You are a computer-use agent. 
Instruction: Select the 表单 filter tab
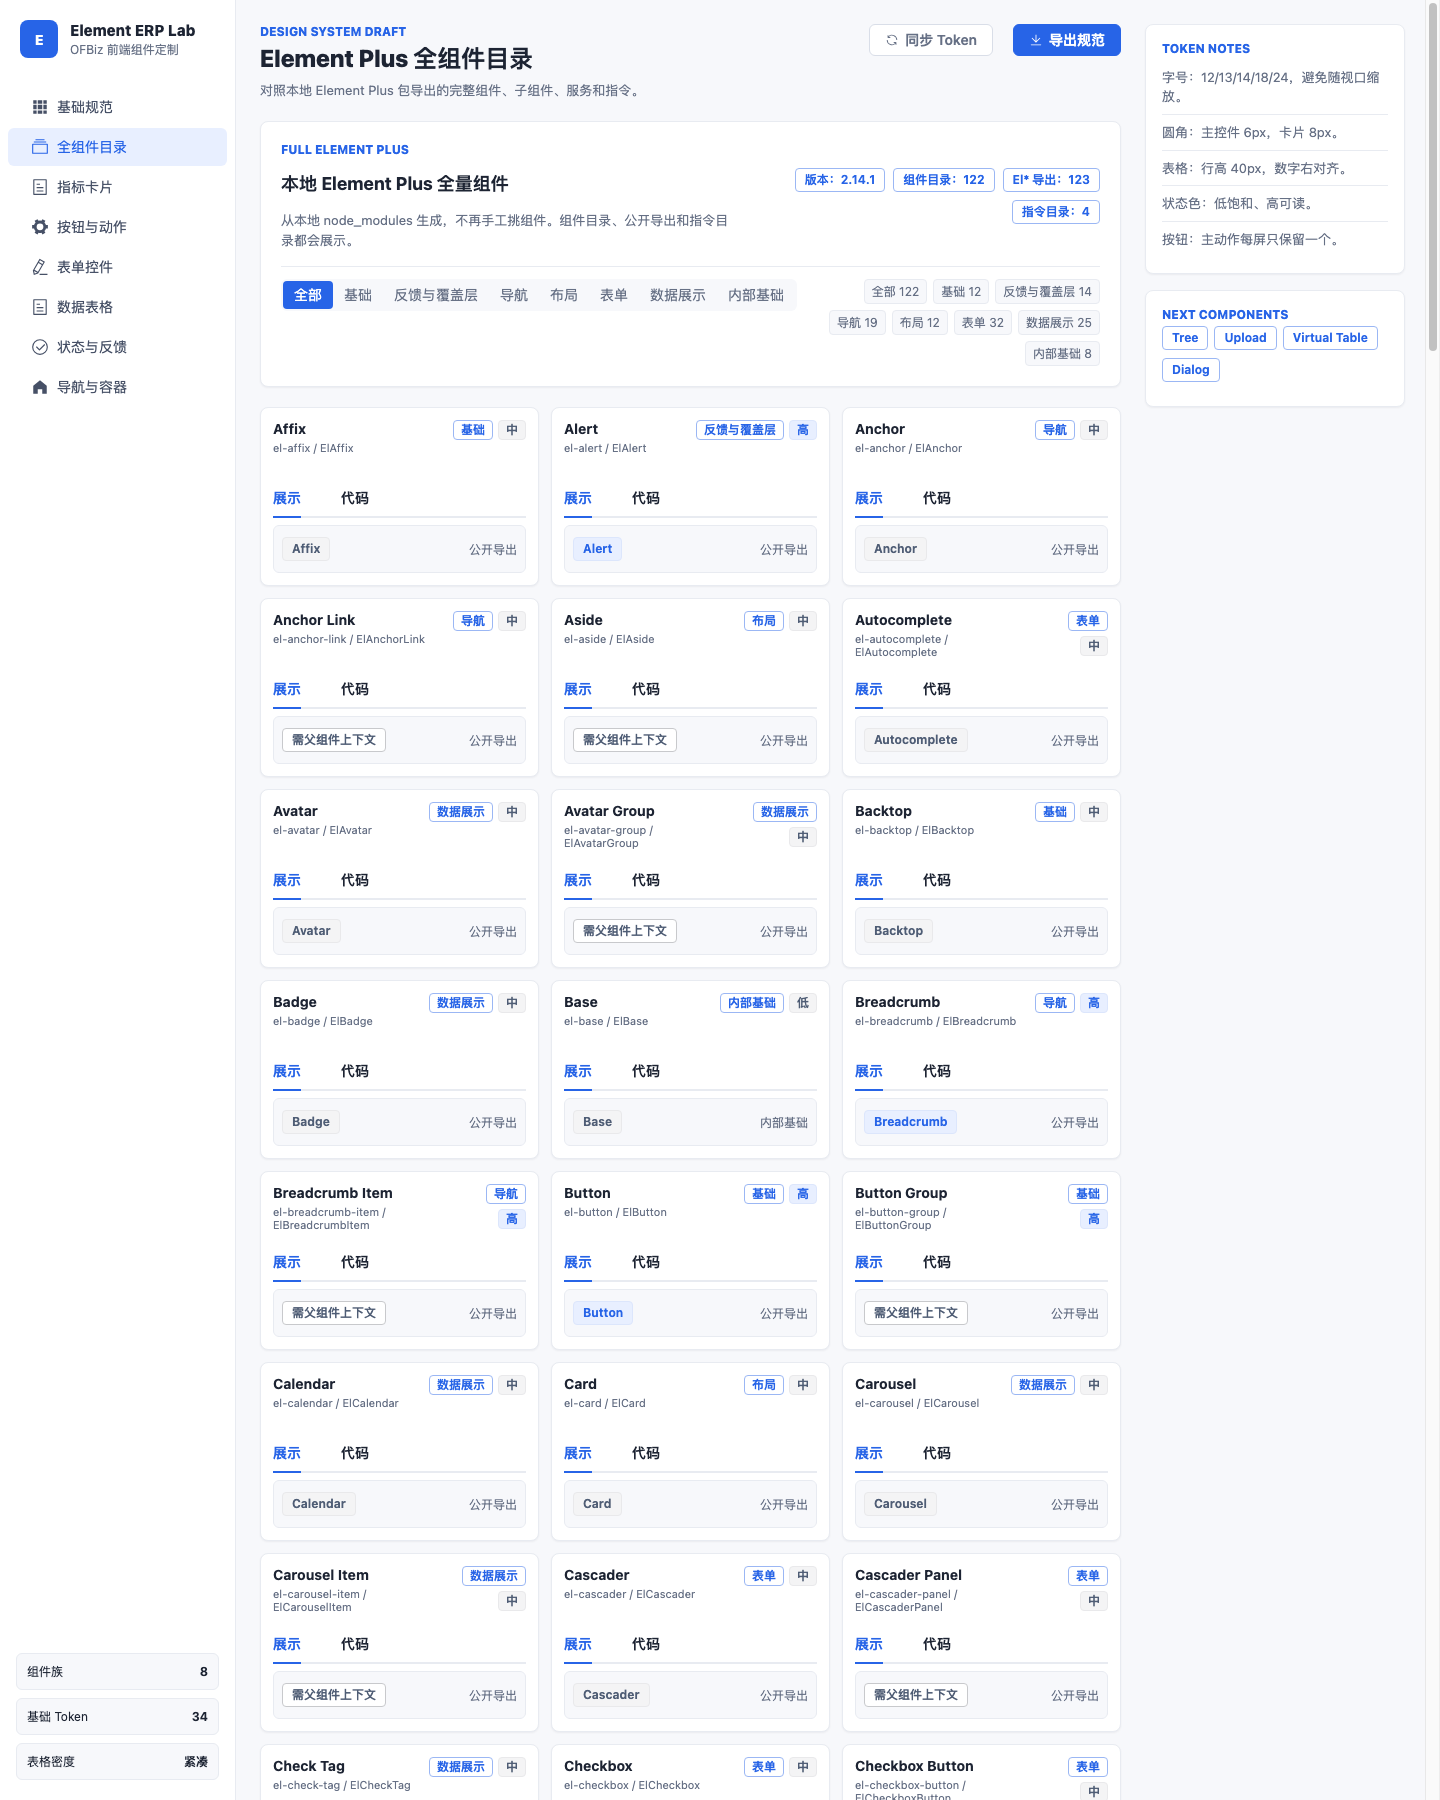point(614,295)
